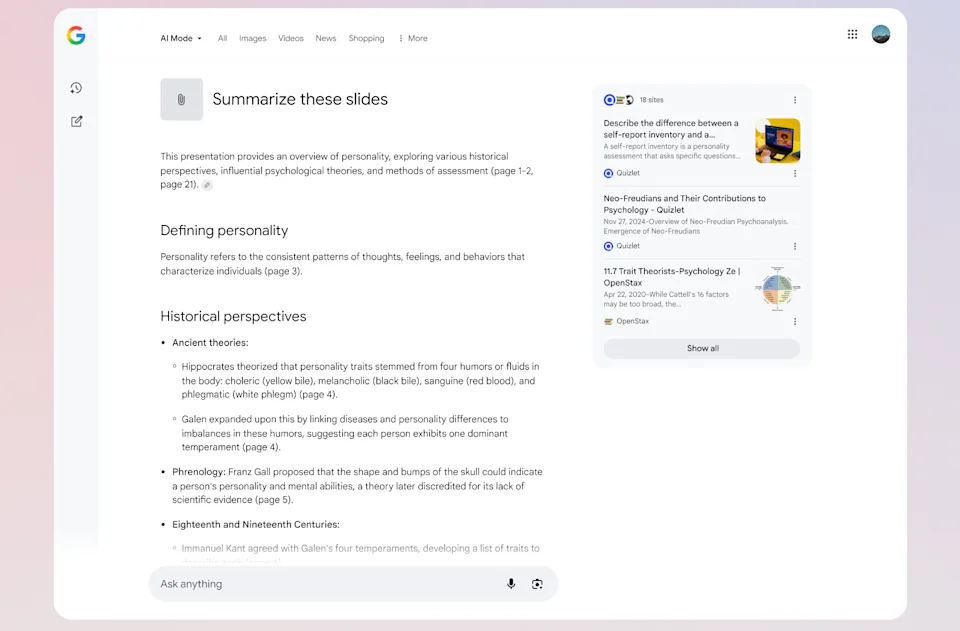The width and height of the screenshot is (960, 631).
Task: Open search history in the sidebar
Action: pos(76,87)
